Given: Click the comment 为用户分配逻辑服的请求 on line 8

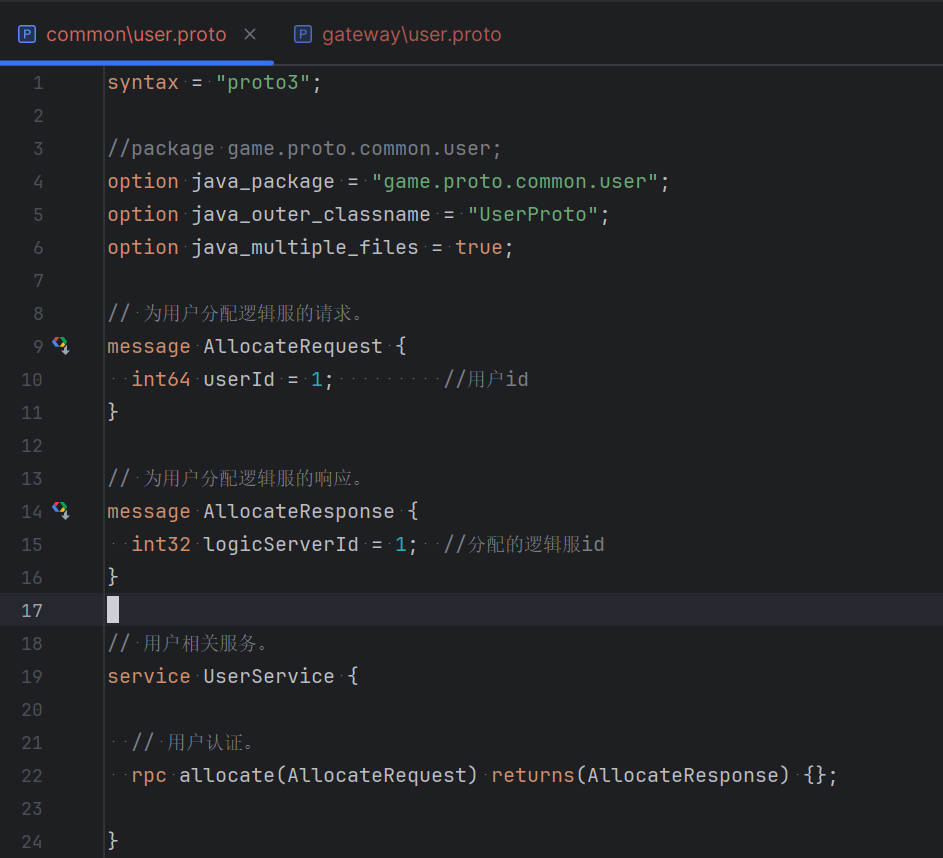Looking at the screenshot, I should [x=236, y=313].
